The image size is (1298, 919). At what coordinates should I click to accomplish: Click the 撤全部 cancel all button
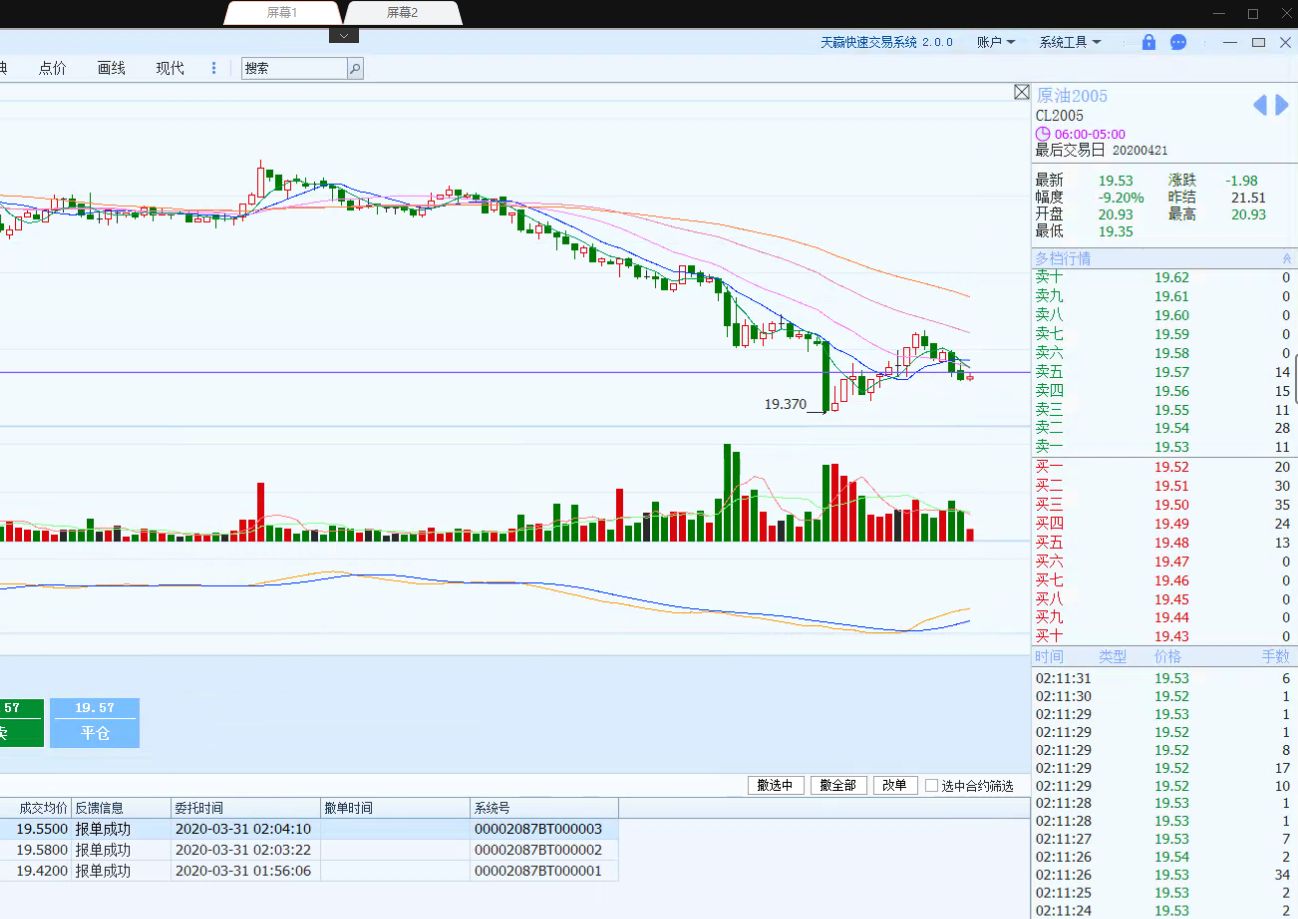838,786
